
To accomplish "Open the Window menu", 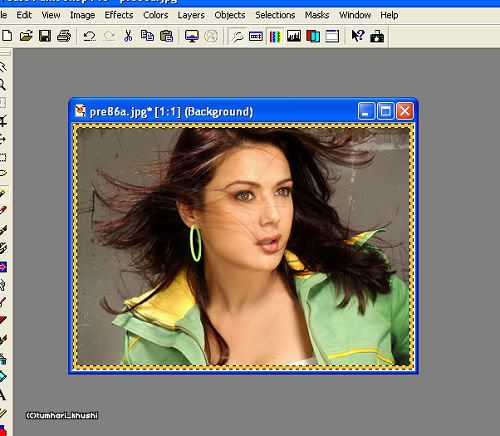I will 355,15.
